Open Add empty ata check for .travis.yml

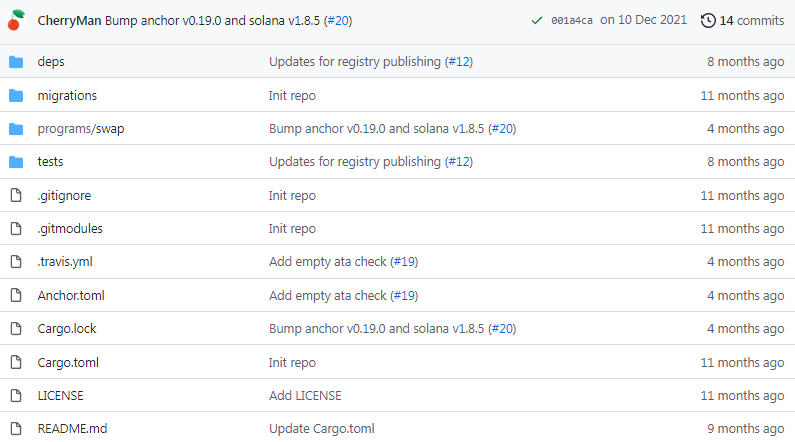point(328,262)
